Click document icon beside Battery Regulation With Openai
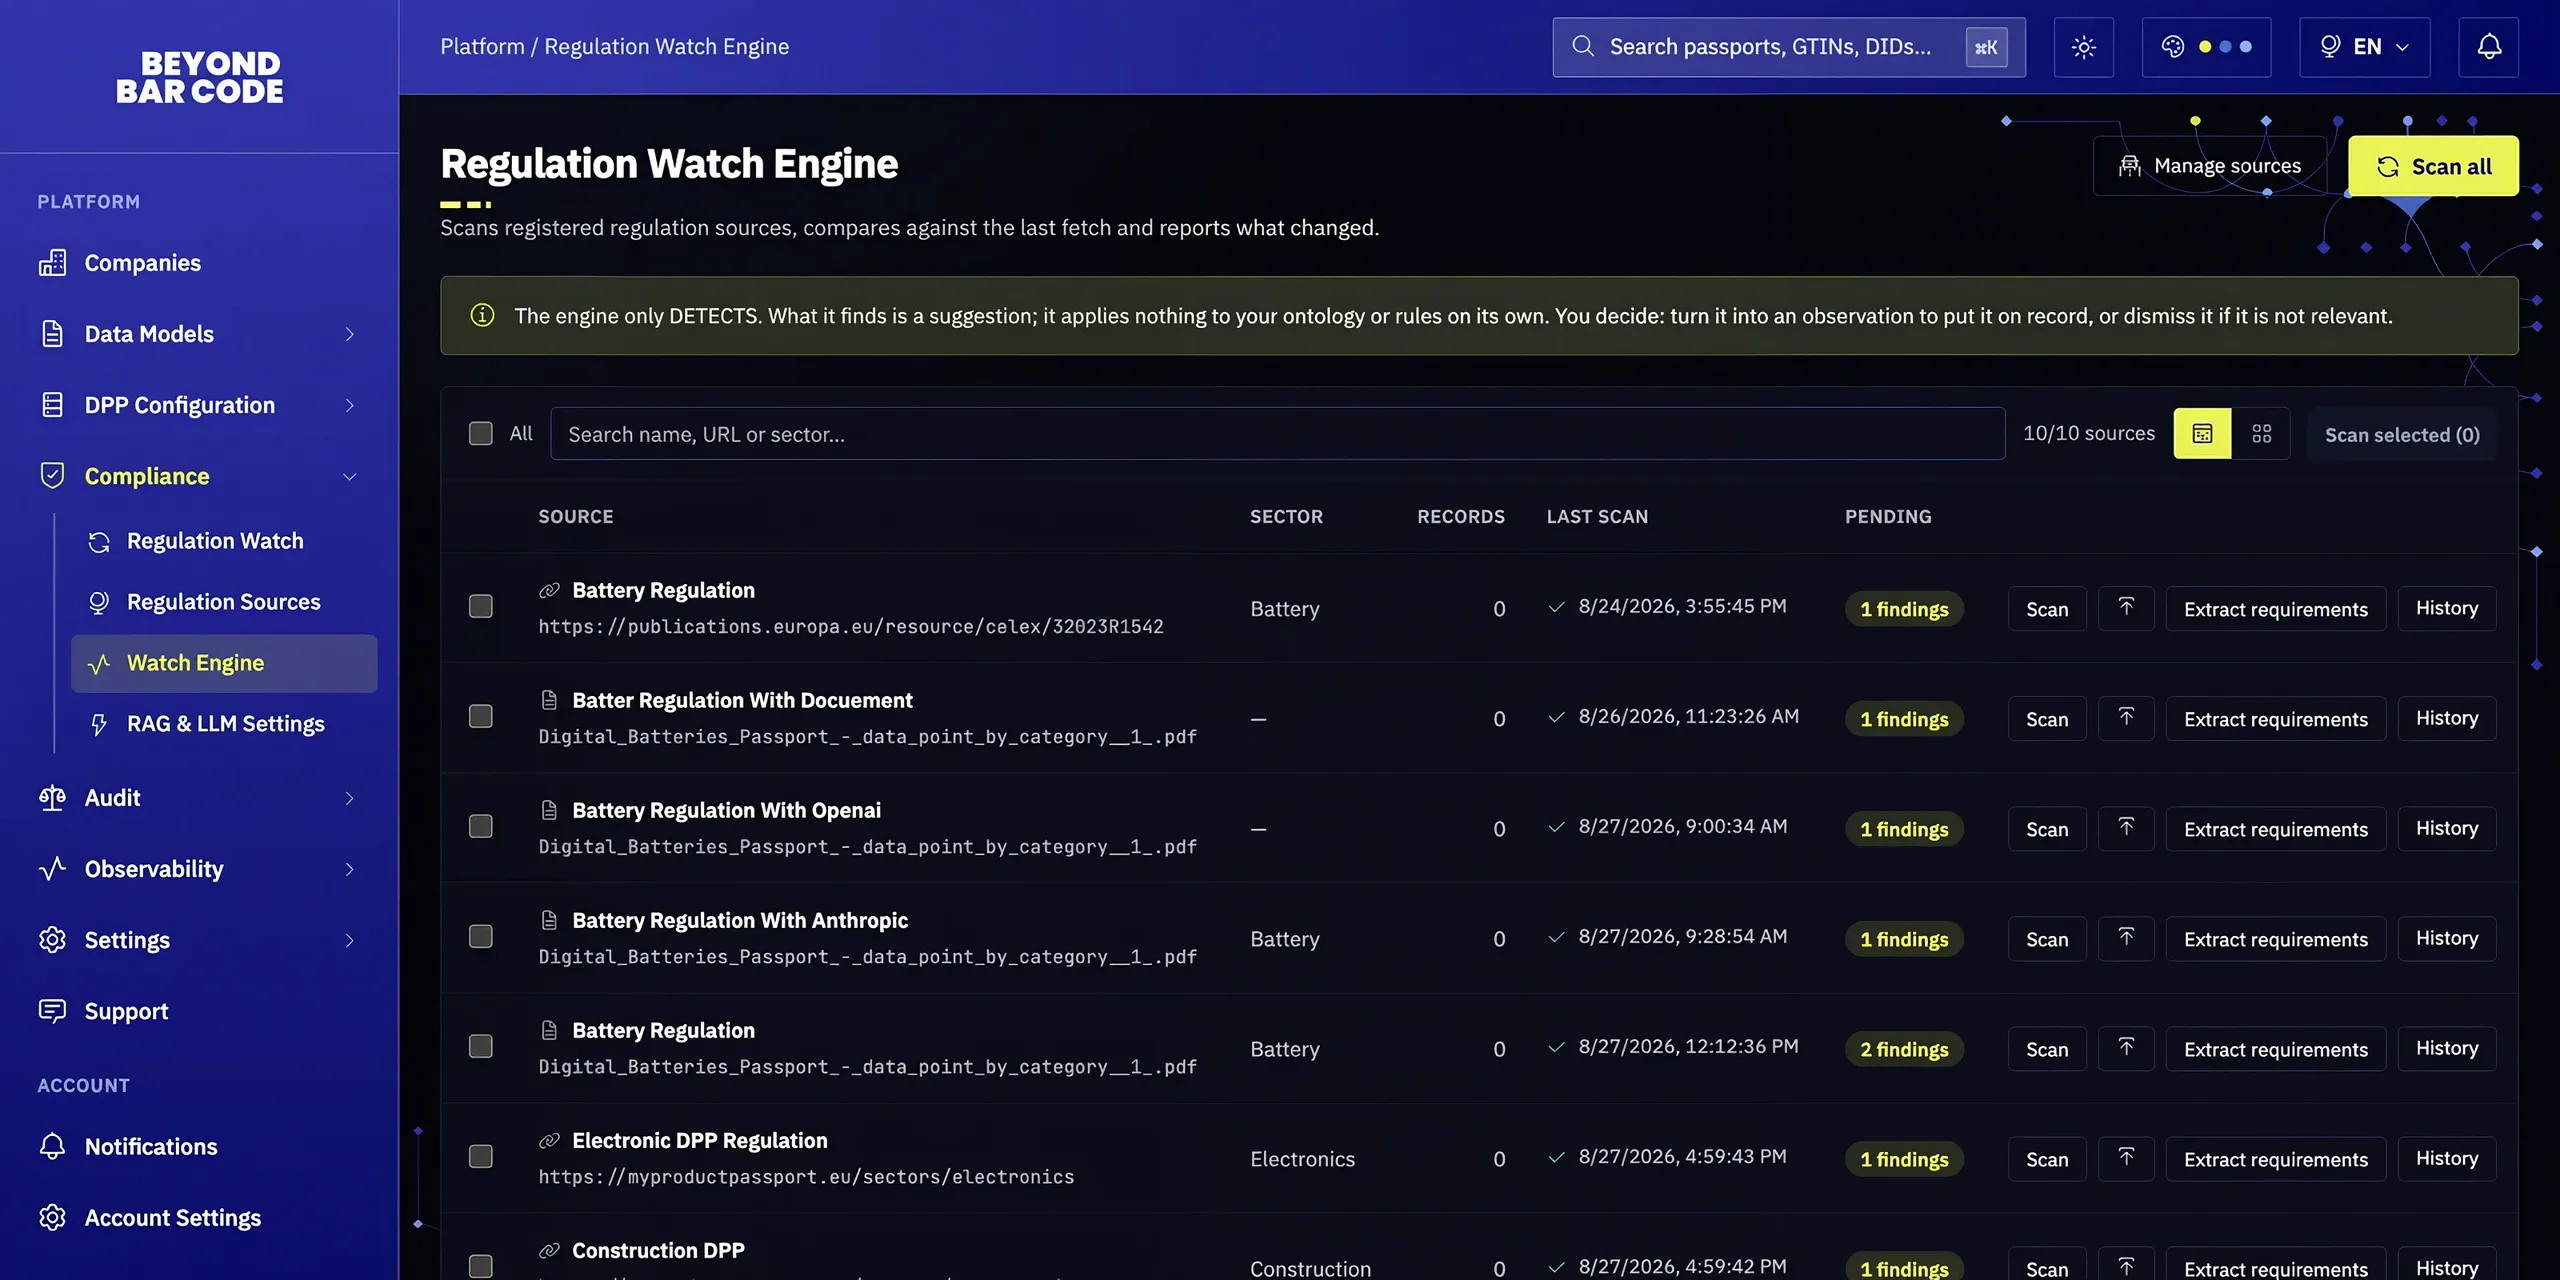The image size is (2560, 1280). tap(549, 810)
